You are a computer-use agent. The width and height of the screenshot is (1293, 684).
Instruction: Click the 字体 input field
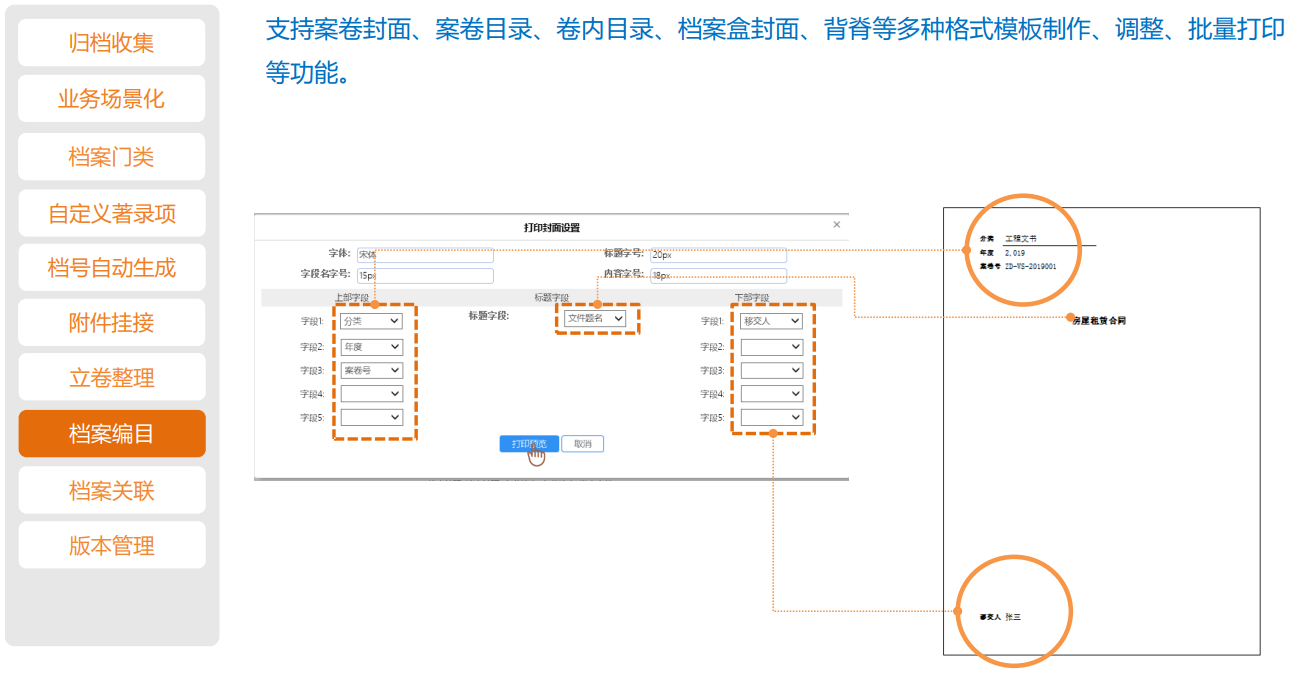point(425,255)
